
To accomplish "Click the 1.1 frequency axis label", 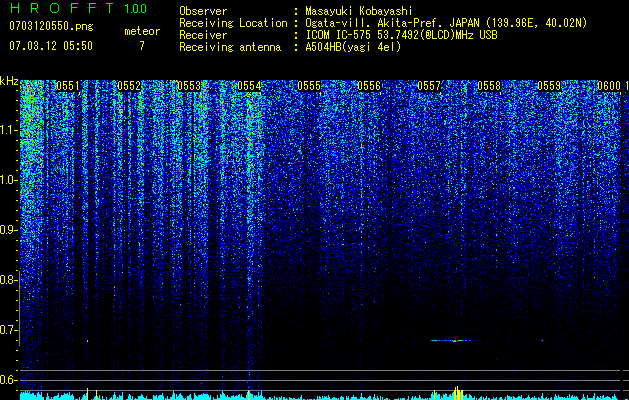I will (9, 130).
